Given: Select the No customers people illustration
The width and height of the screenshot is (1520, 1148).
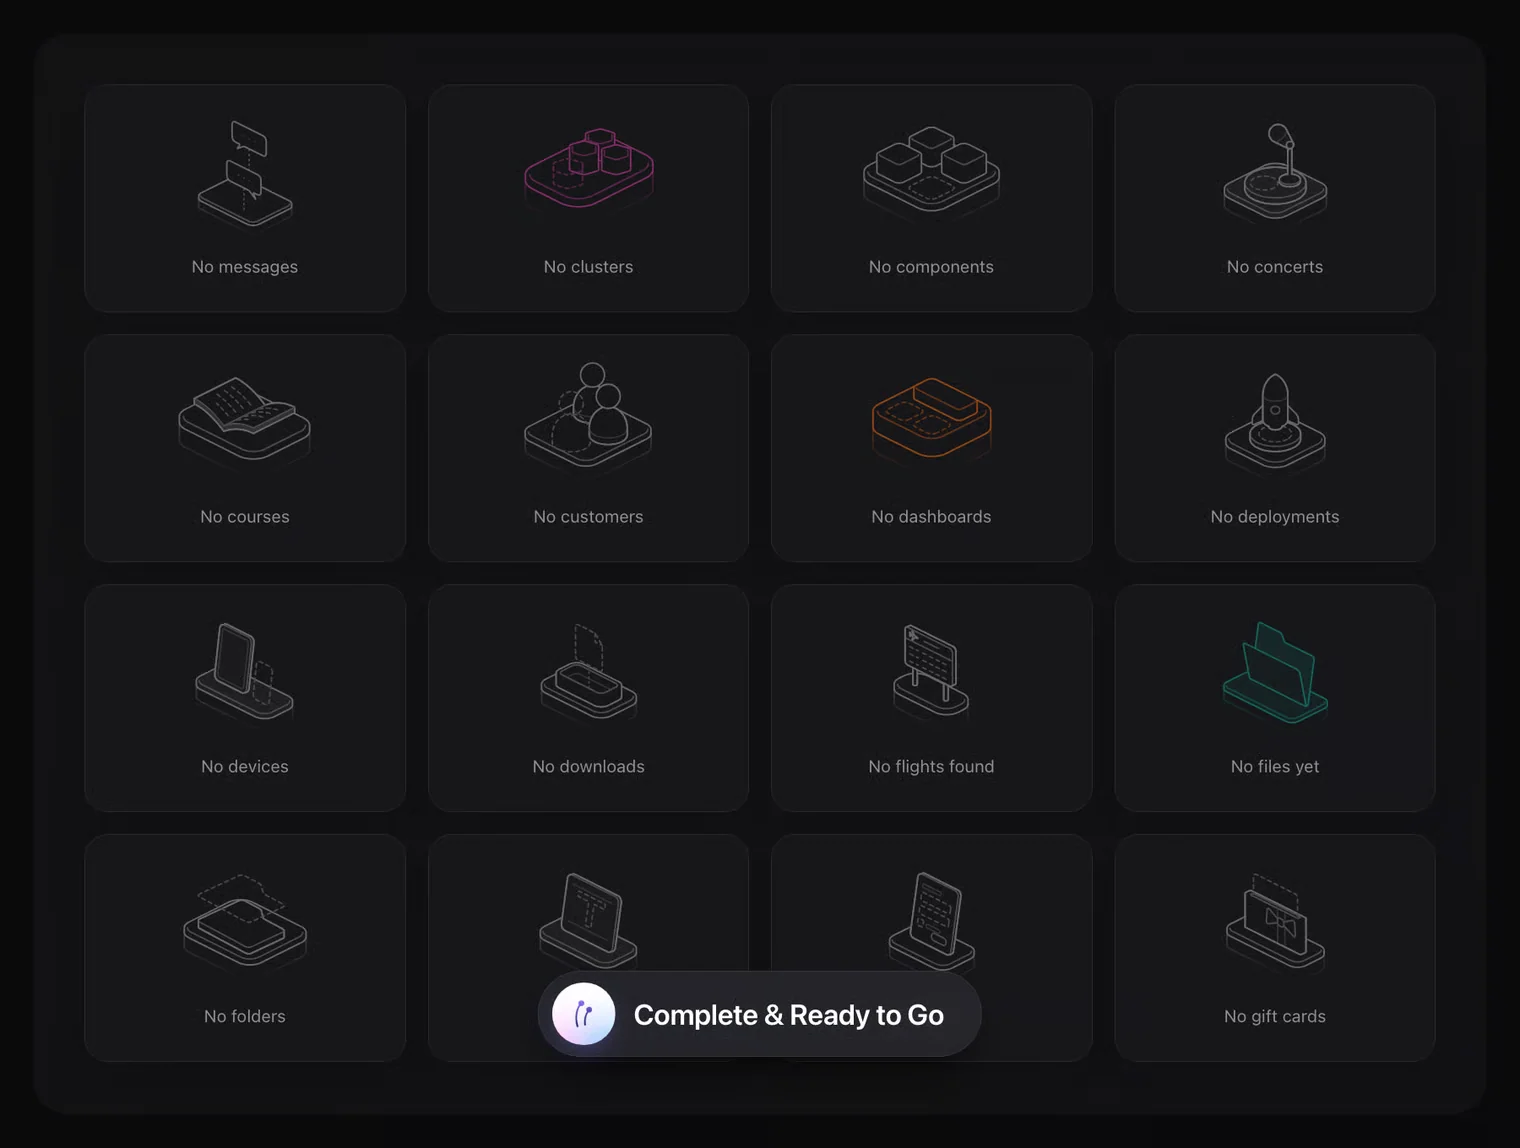Looking at the screenshot, I should 589,415.
